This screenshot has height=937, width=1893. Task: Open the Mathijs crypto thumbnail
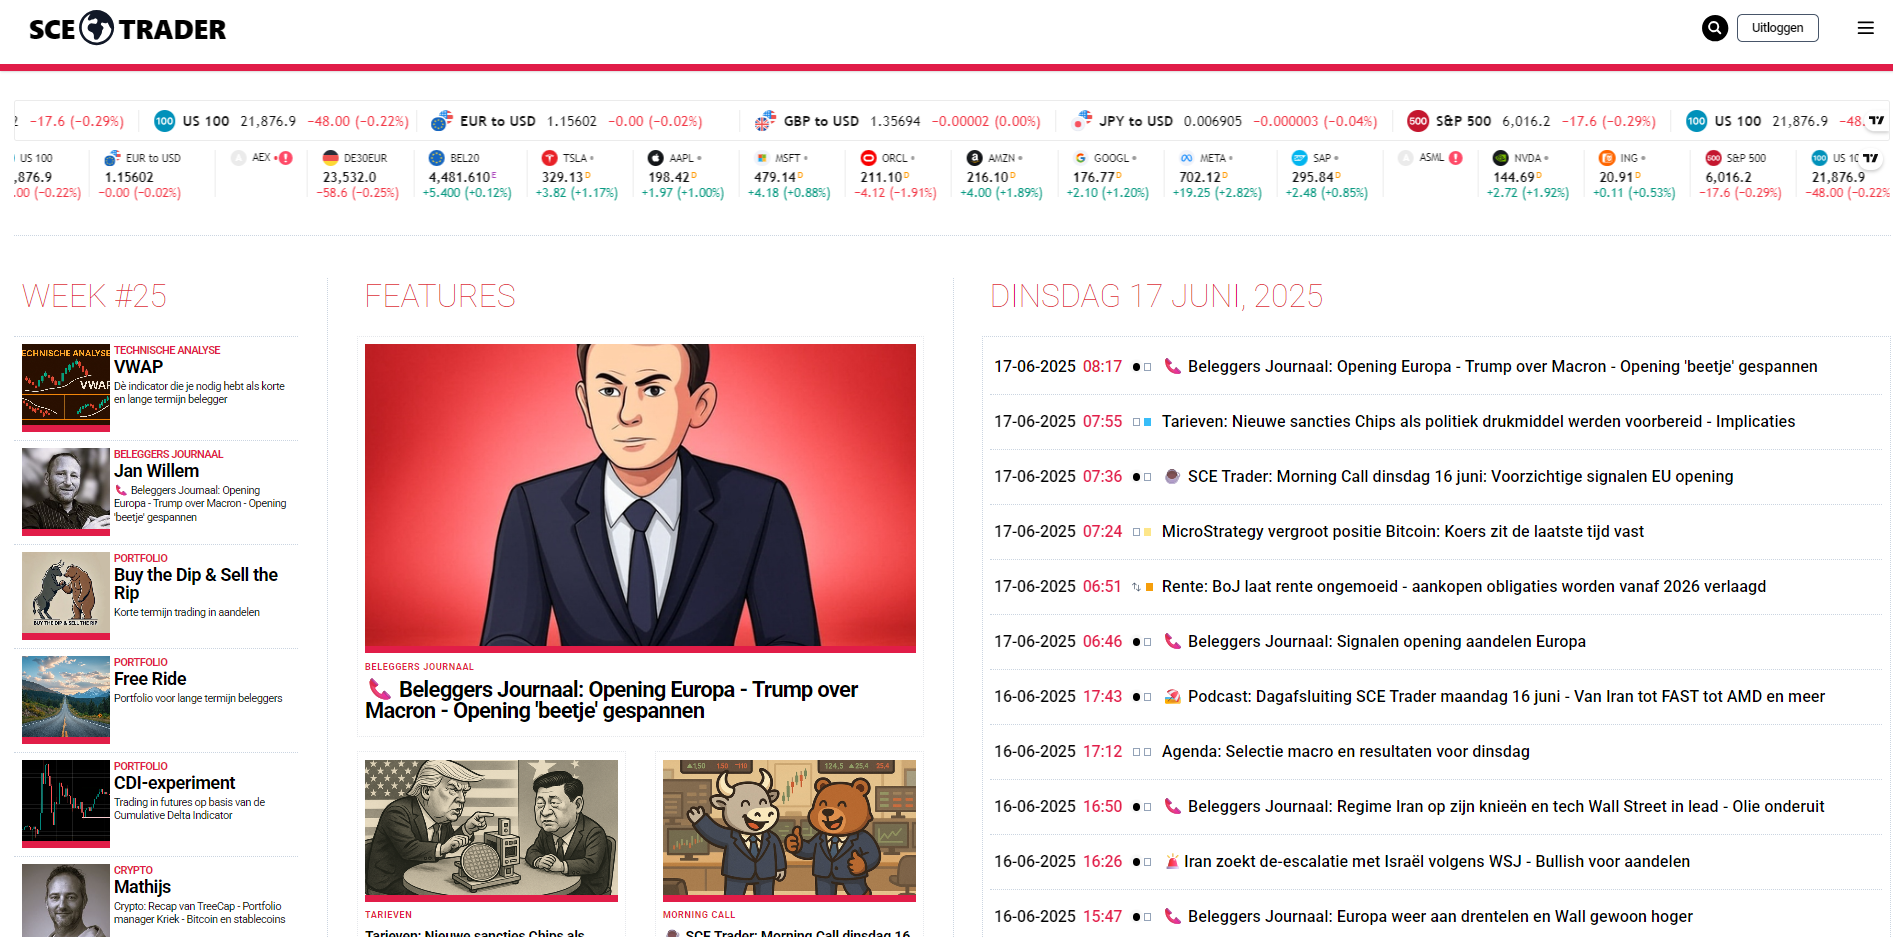pyautogui.click(x=66, y=900)
